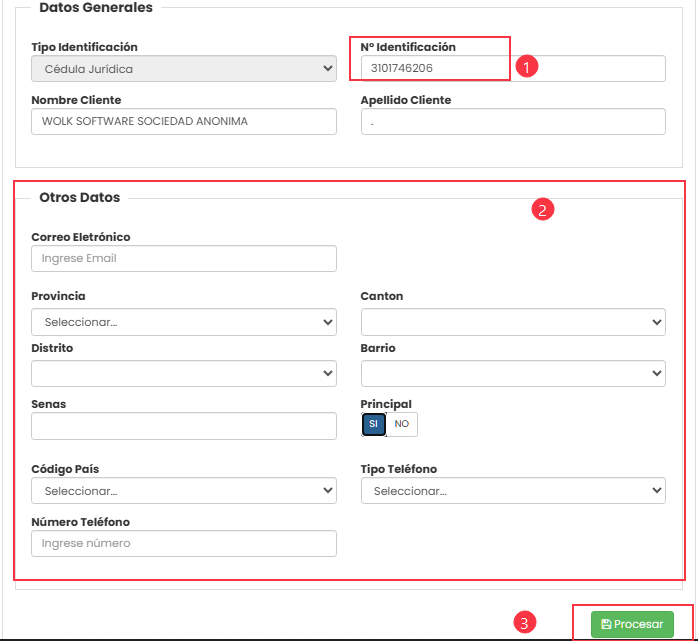
Task: Open the Barrio select box
Action: pos(513,373)
